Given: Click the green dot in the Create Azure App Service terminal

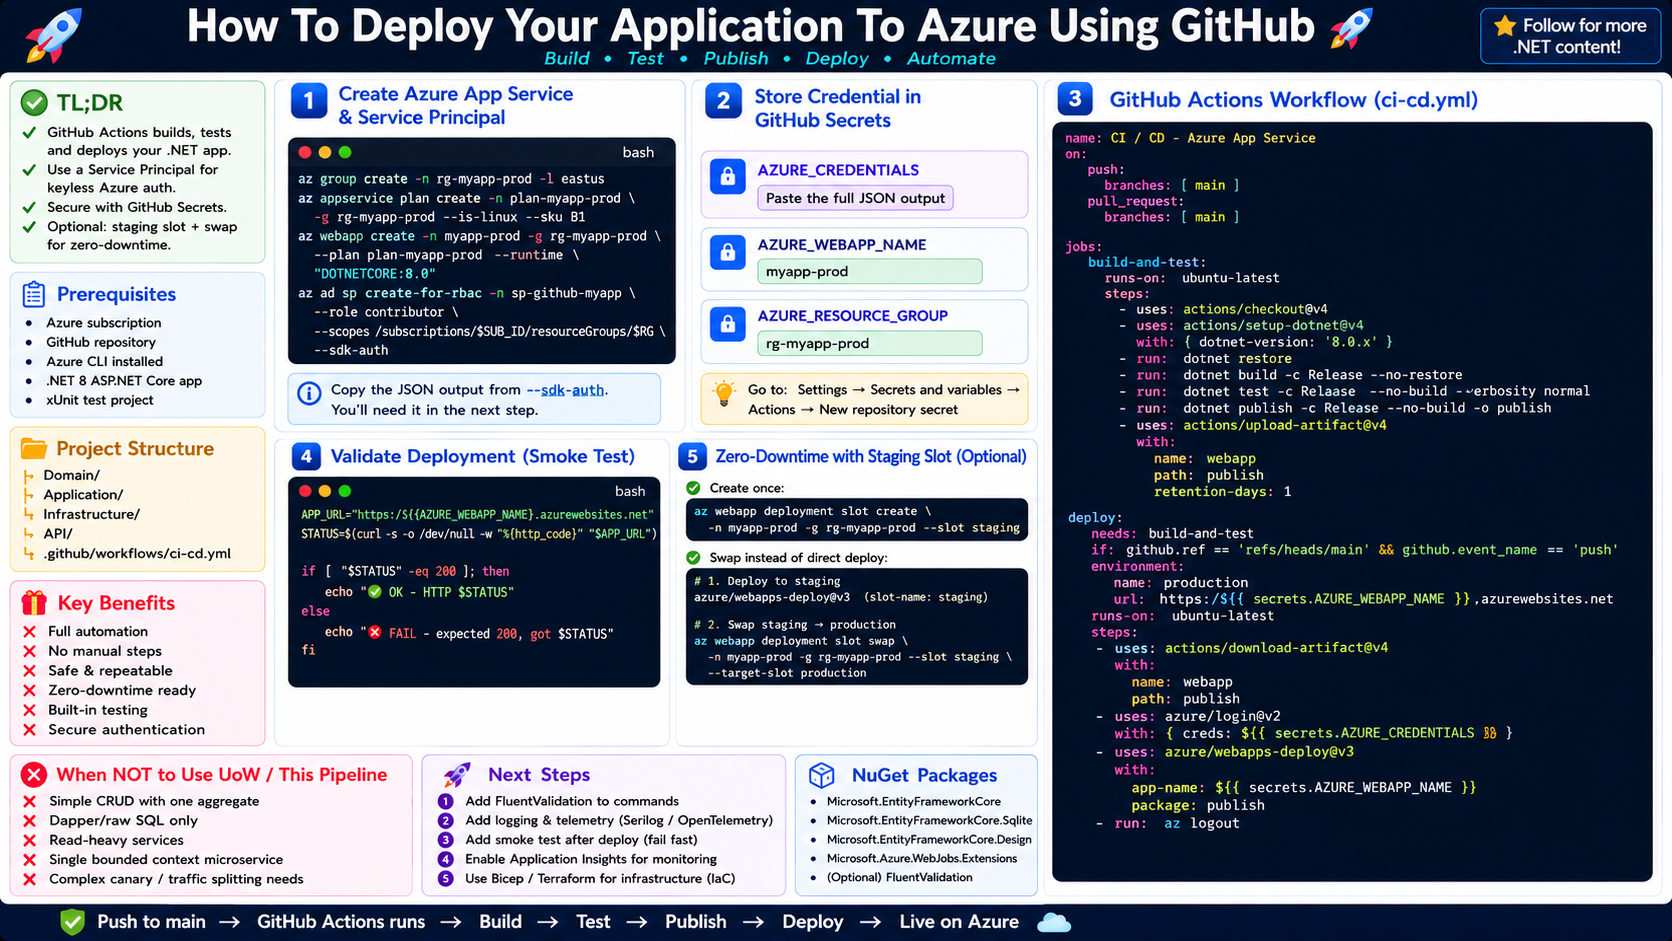Looking at the screenshot, I should (345, 152).
